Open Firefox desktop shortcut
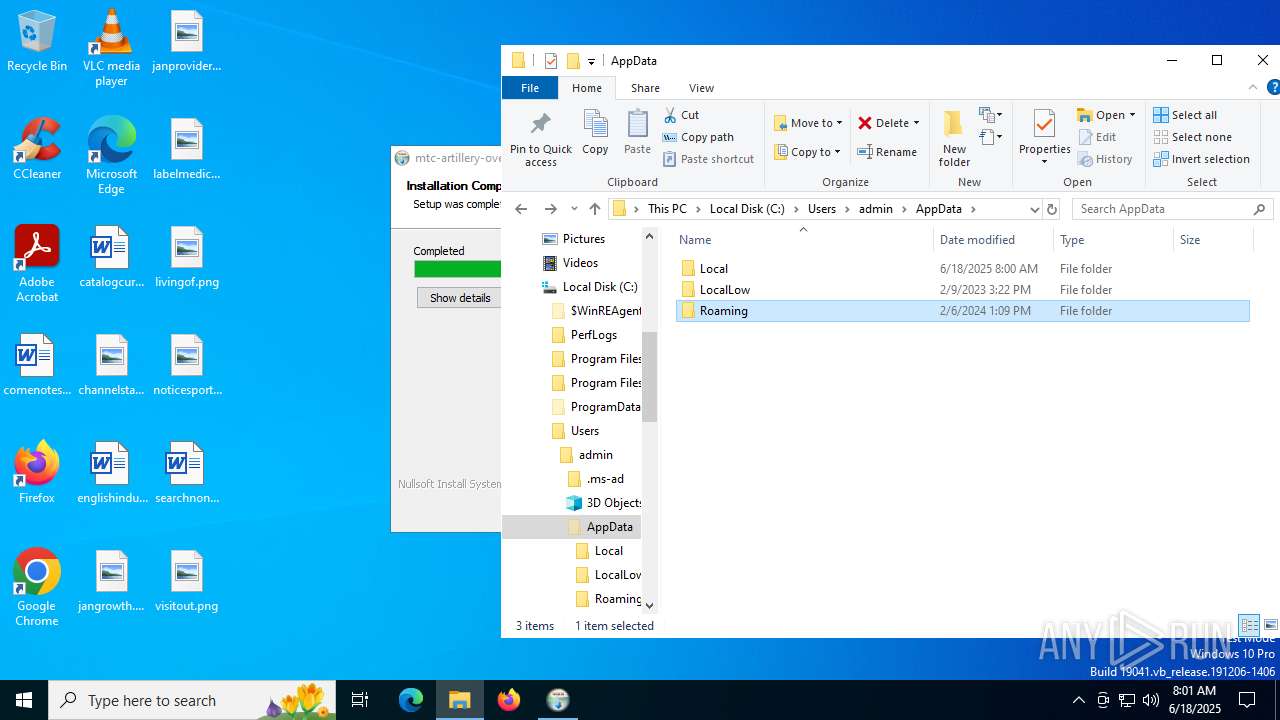This screenshot has height=720, width=1280. tap(37, 473)
